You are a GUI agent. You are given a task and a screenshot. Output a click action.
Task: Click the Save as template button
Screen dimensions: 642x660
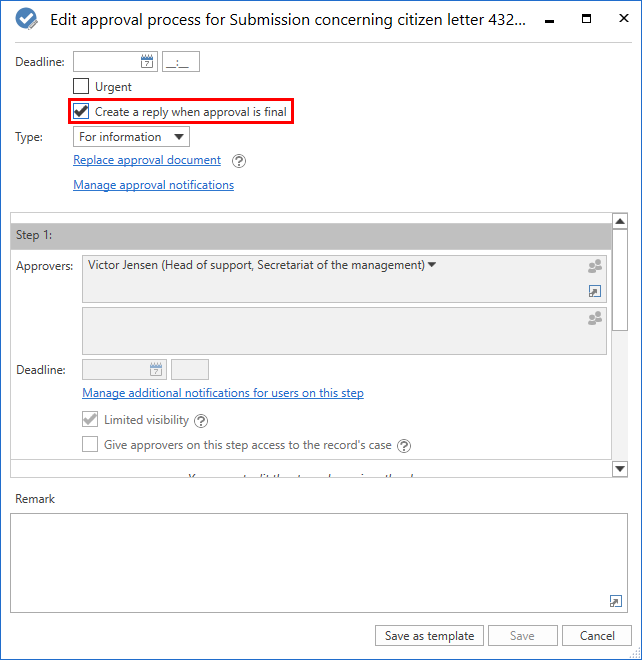click(x=430, y=636)
